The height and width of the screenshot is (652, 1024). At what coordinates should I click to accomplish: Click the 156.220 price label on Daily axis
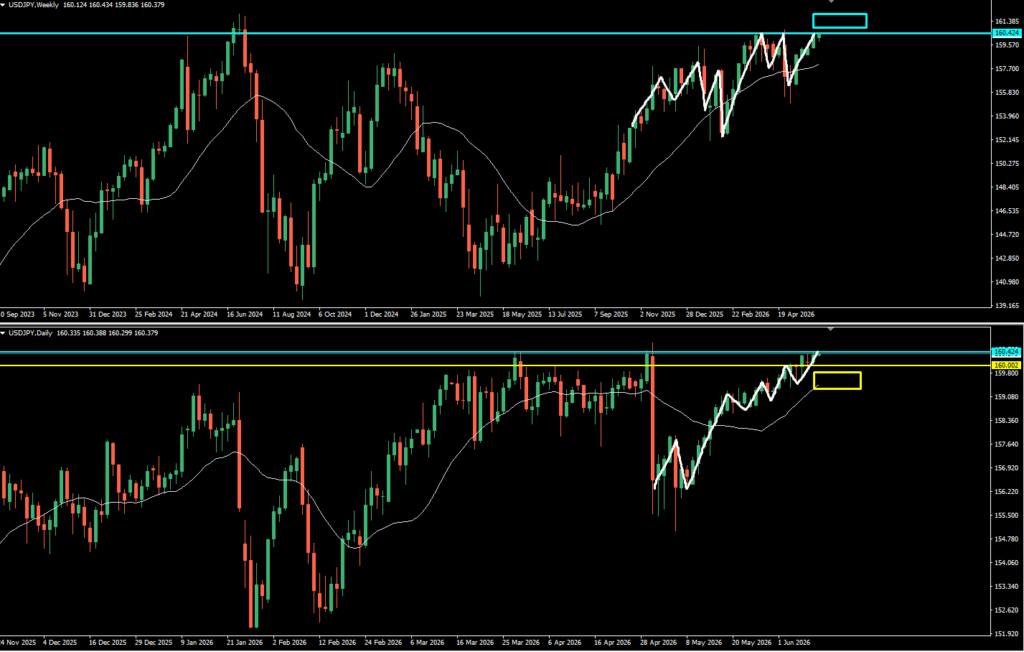coord(1008,492)
